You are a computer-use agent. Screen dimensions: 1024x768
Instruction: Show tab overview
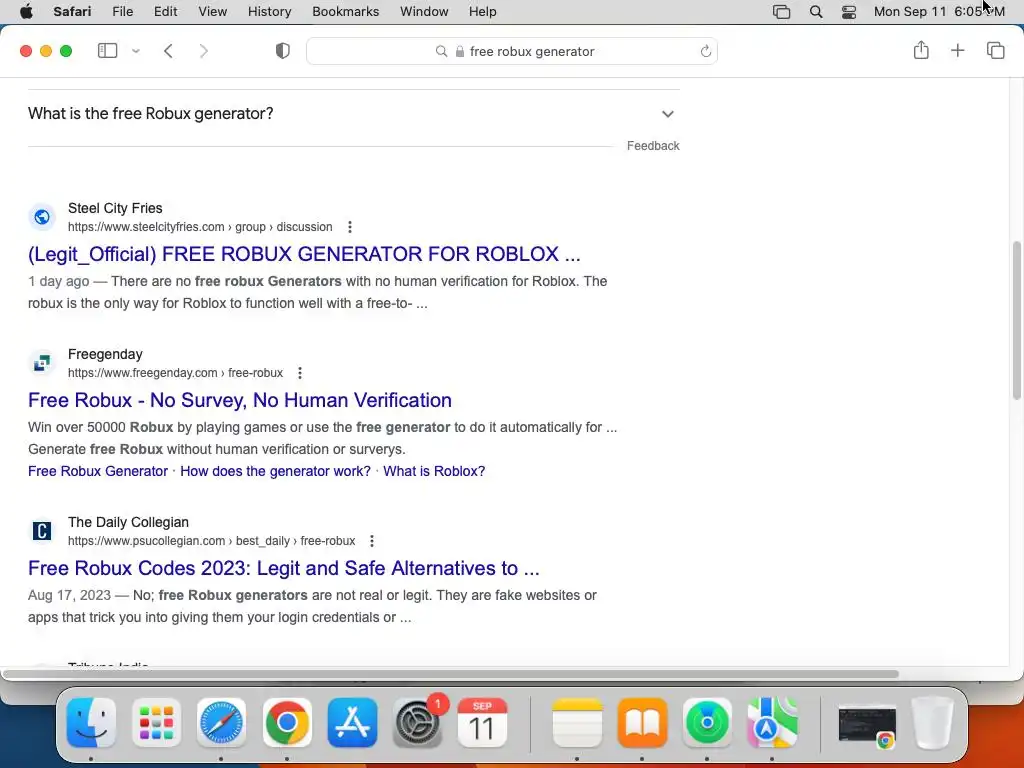click(x=995, y=50)
